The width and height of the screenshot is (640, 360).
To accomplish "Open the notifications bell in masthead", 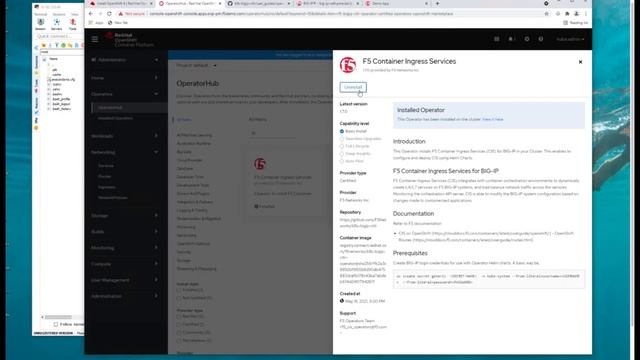I will pos(511,39).
